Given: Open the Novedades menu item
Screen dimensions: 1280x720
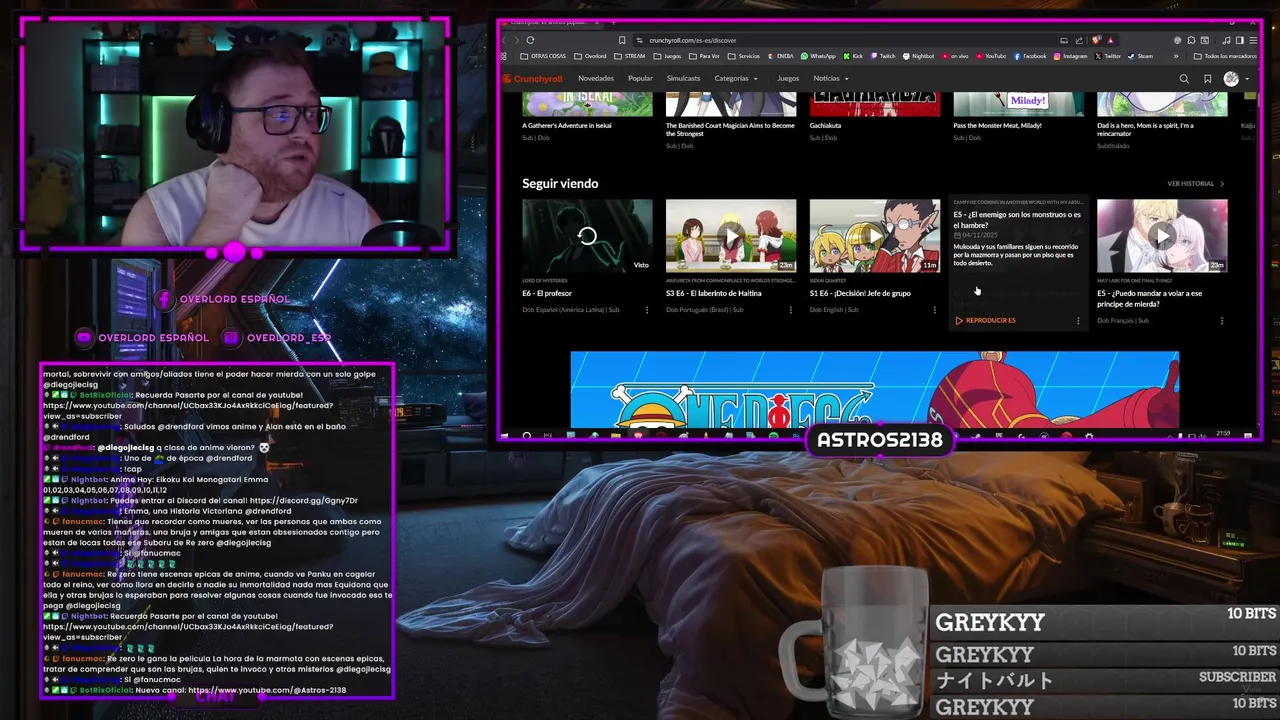Looking at the screenshot, I should [596, 78].
